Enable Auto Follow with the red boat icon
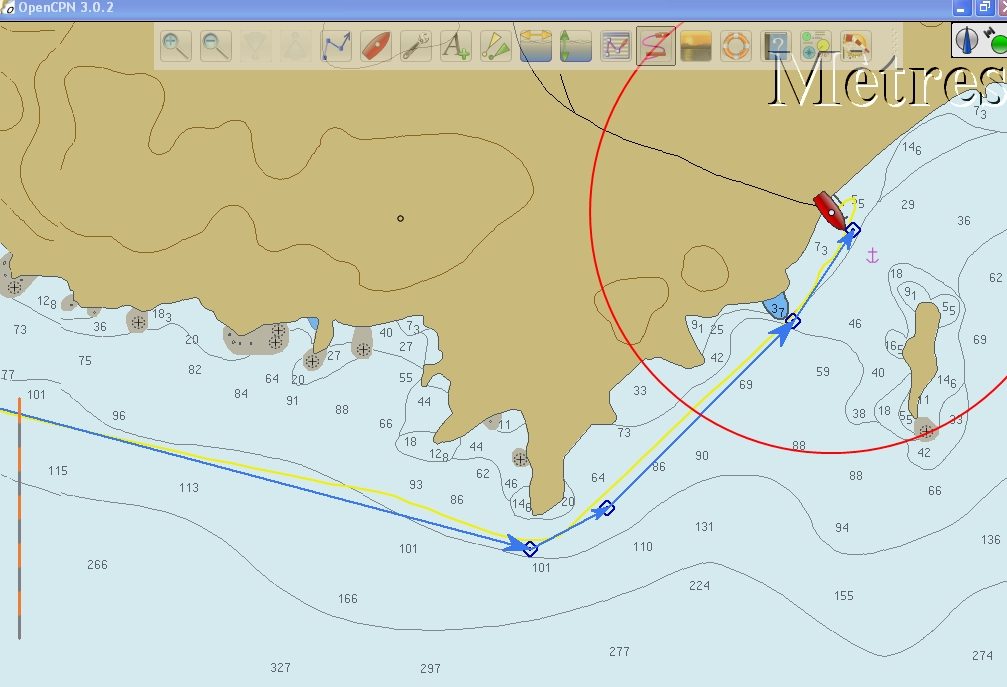 (x=376, y=46)
